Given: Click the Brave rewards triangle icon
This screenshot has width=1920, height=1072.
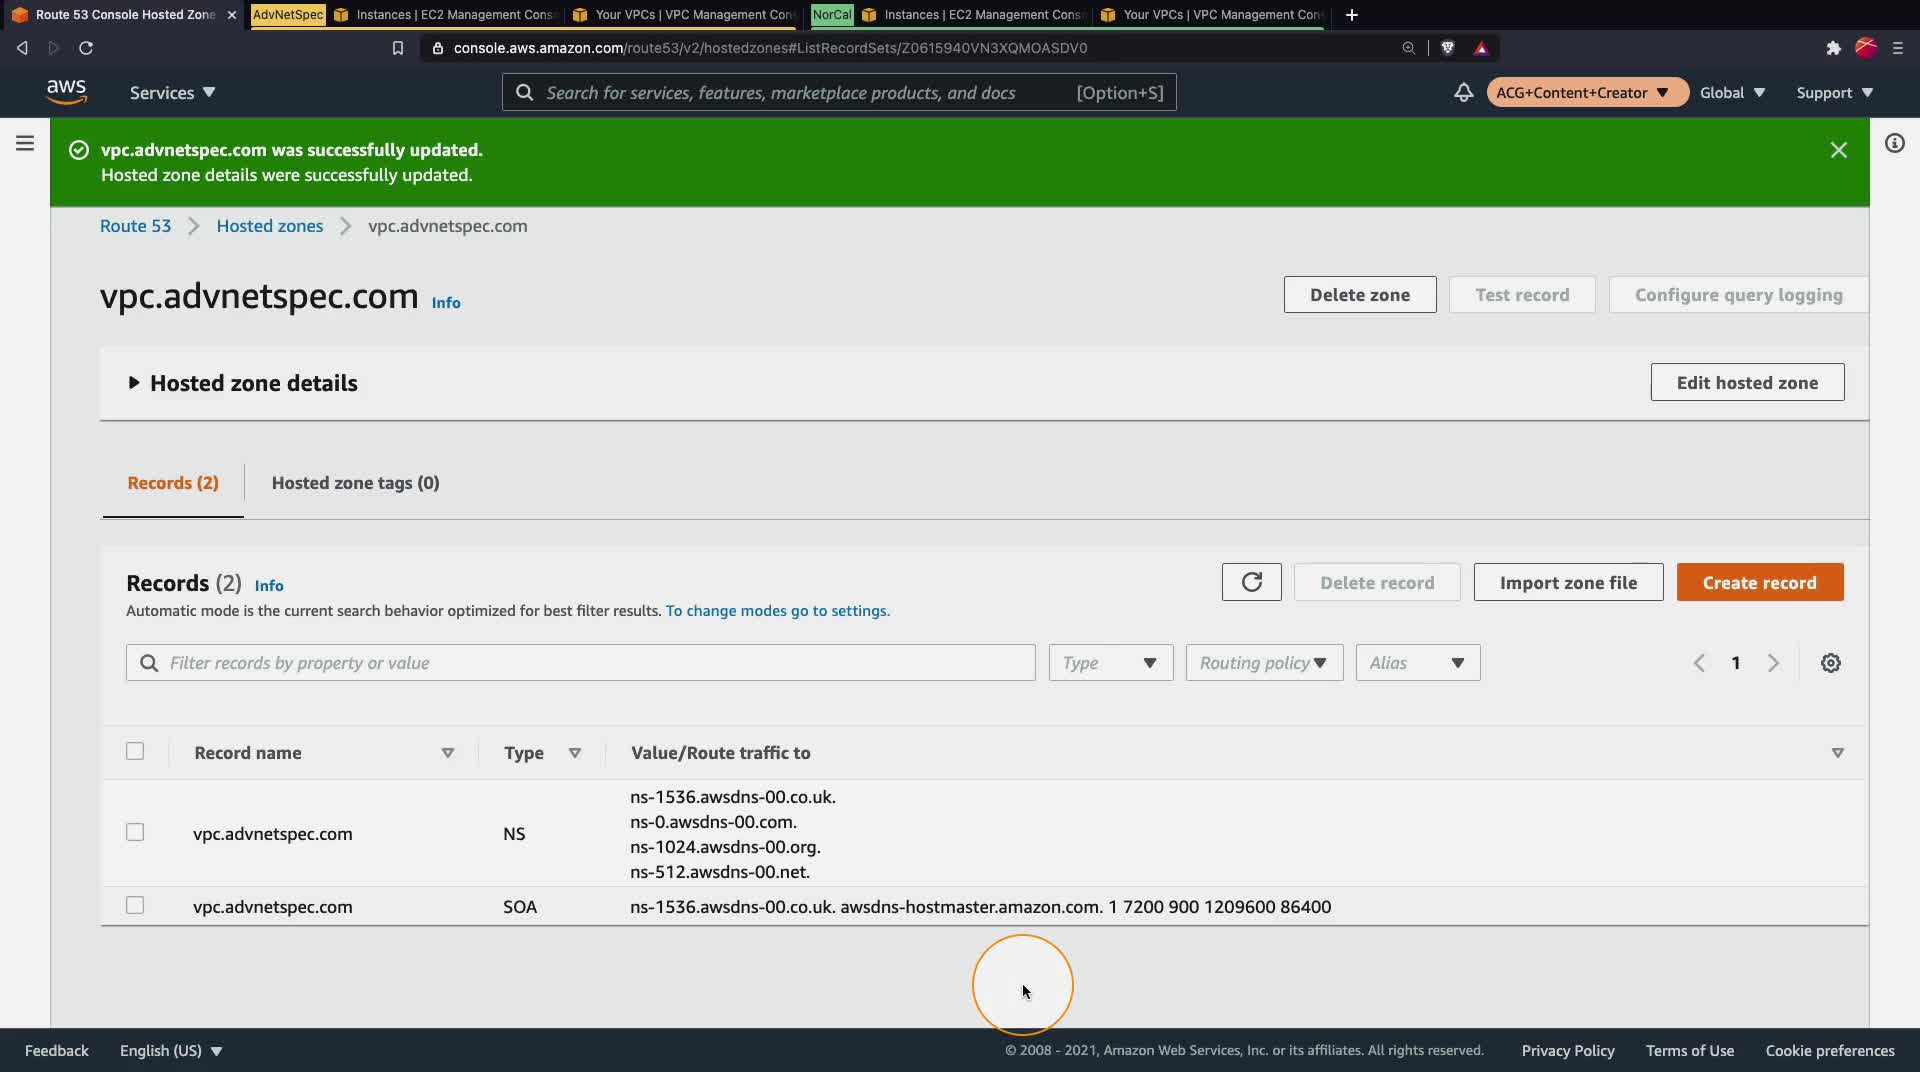Looking at the screenshot, I should coord(1481,48).
